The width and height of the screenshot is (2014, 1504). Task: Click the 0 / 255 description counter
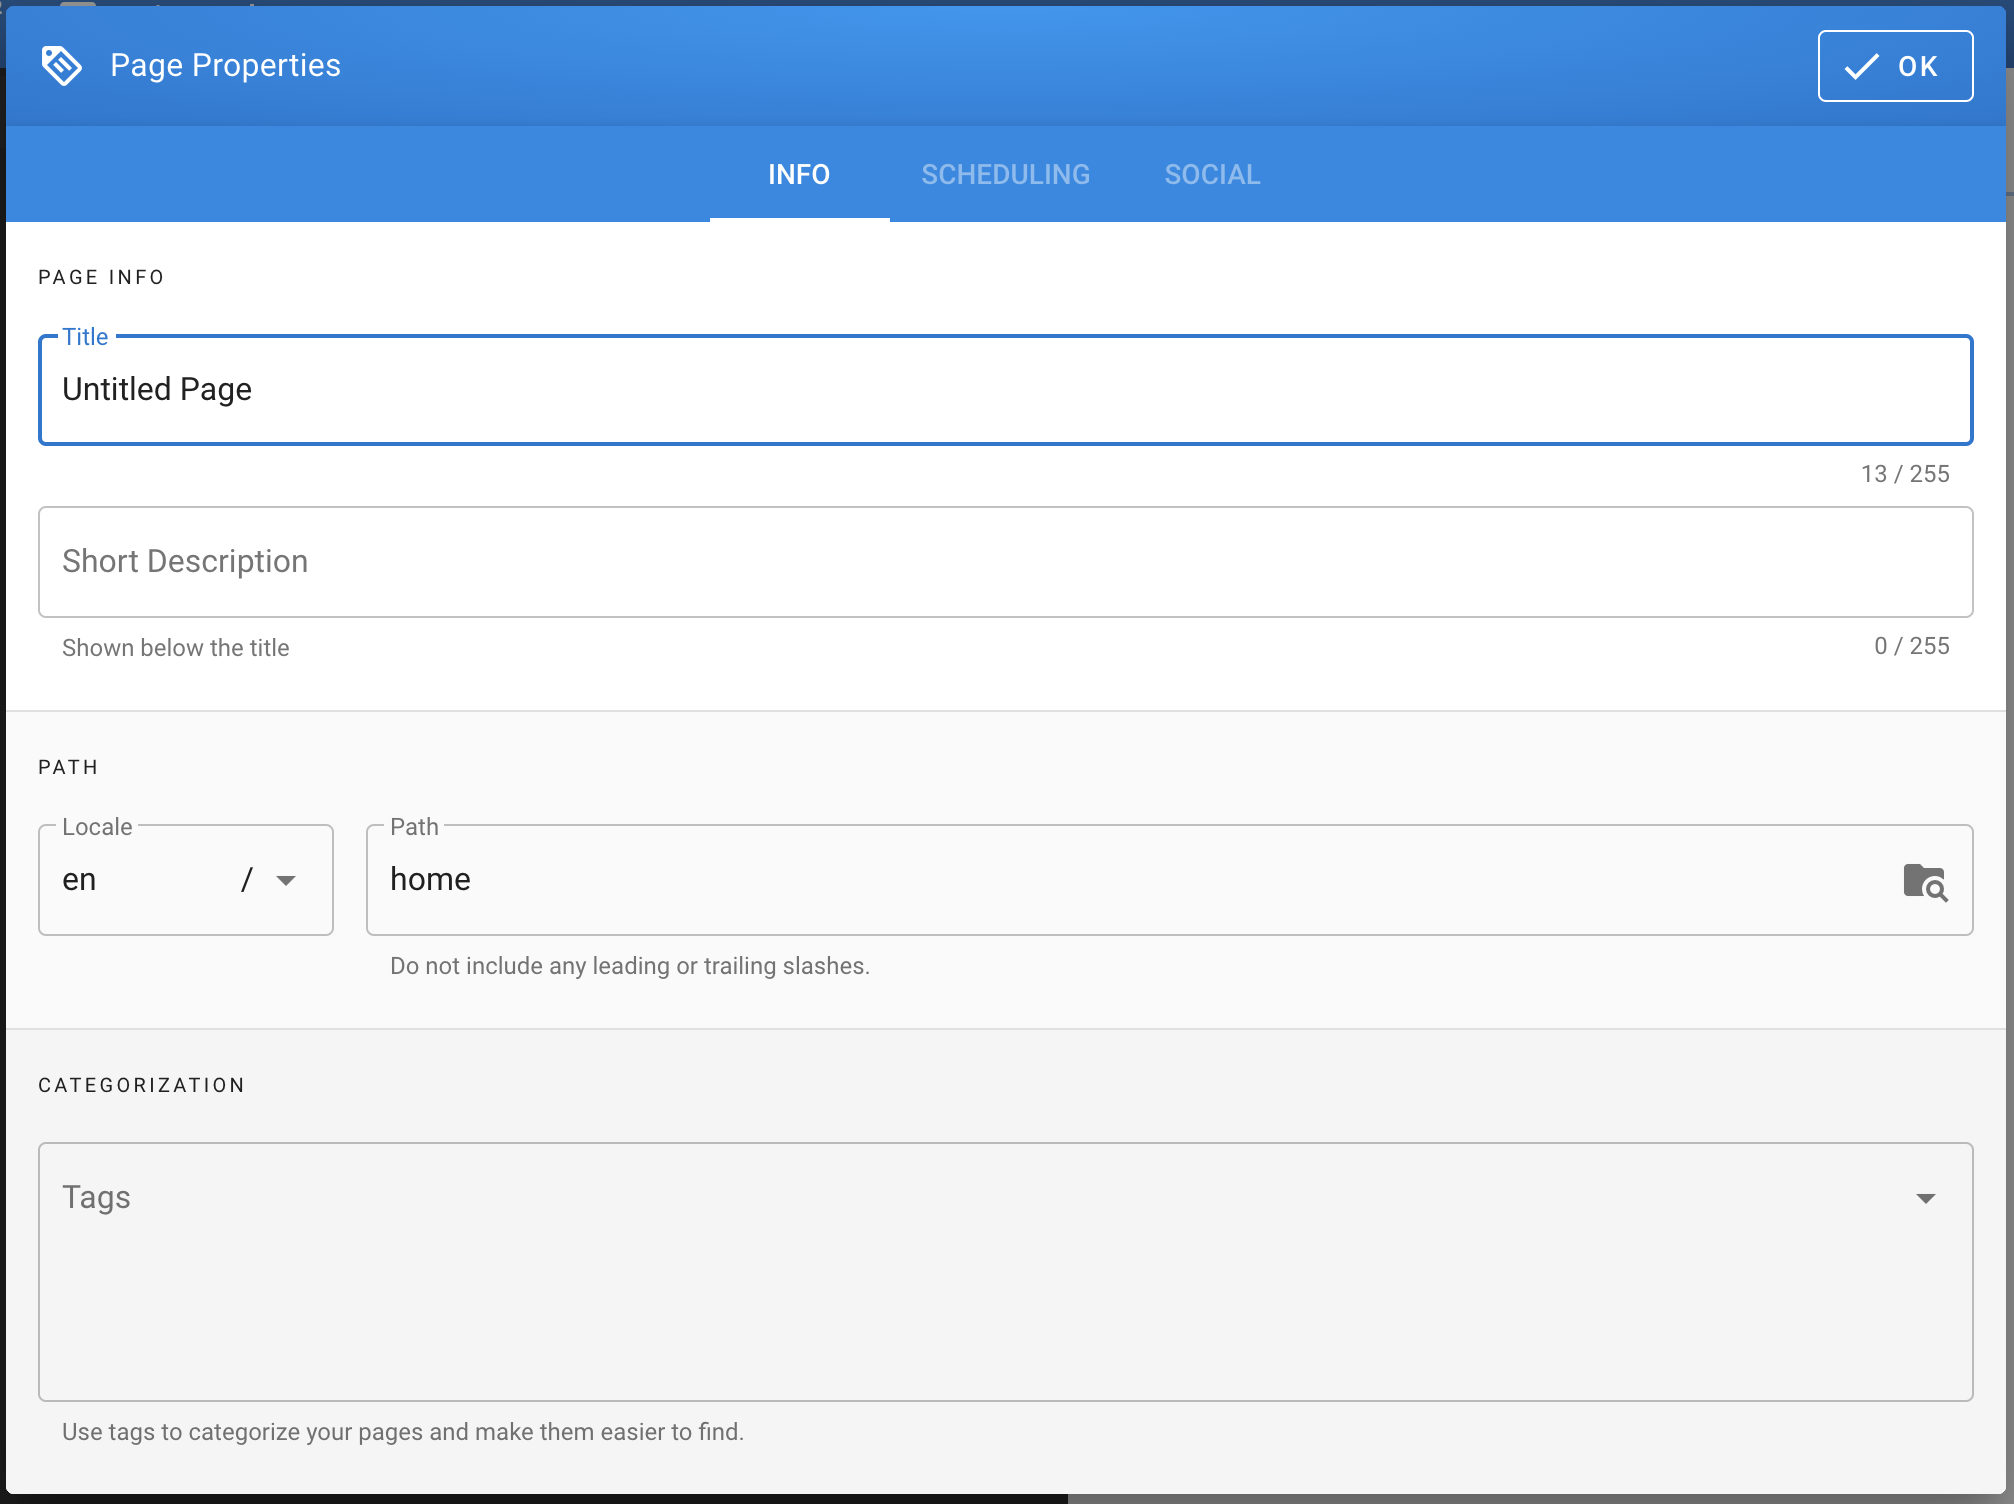pos(1910,647)
